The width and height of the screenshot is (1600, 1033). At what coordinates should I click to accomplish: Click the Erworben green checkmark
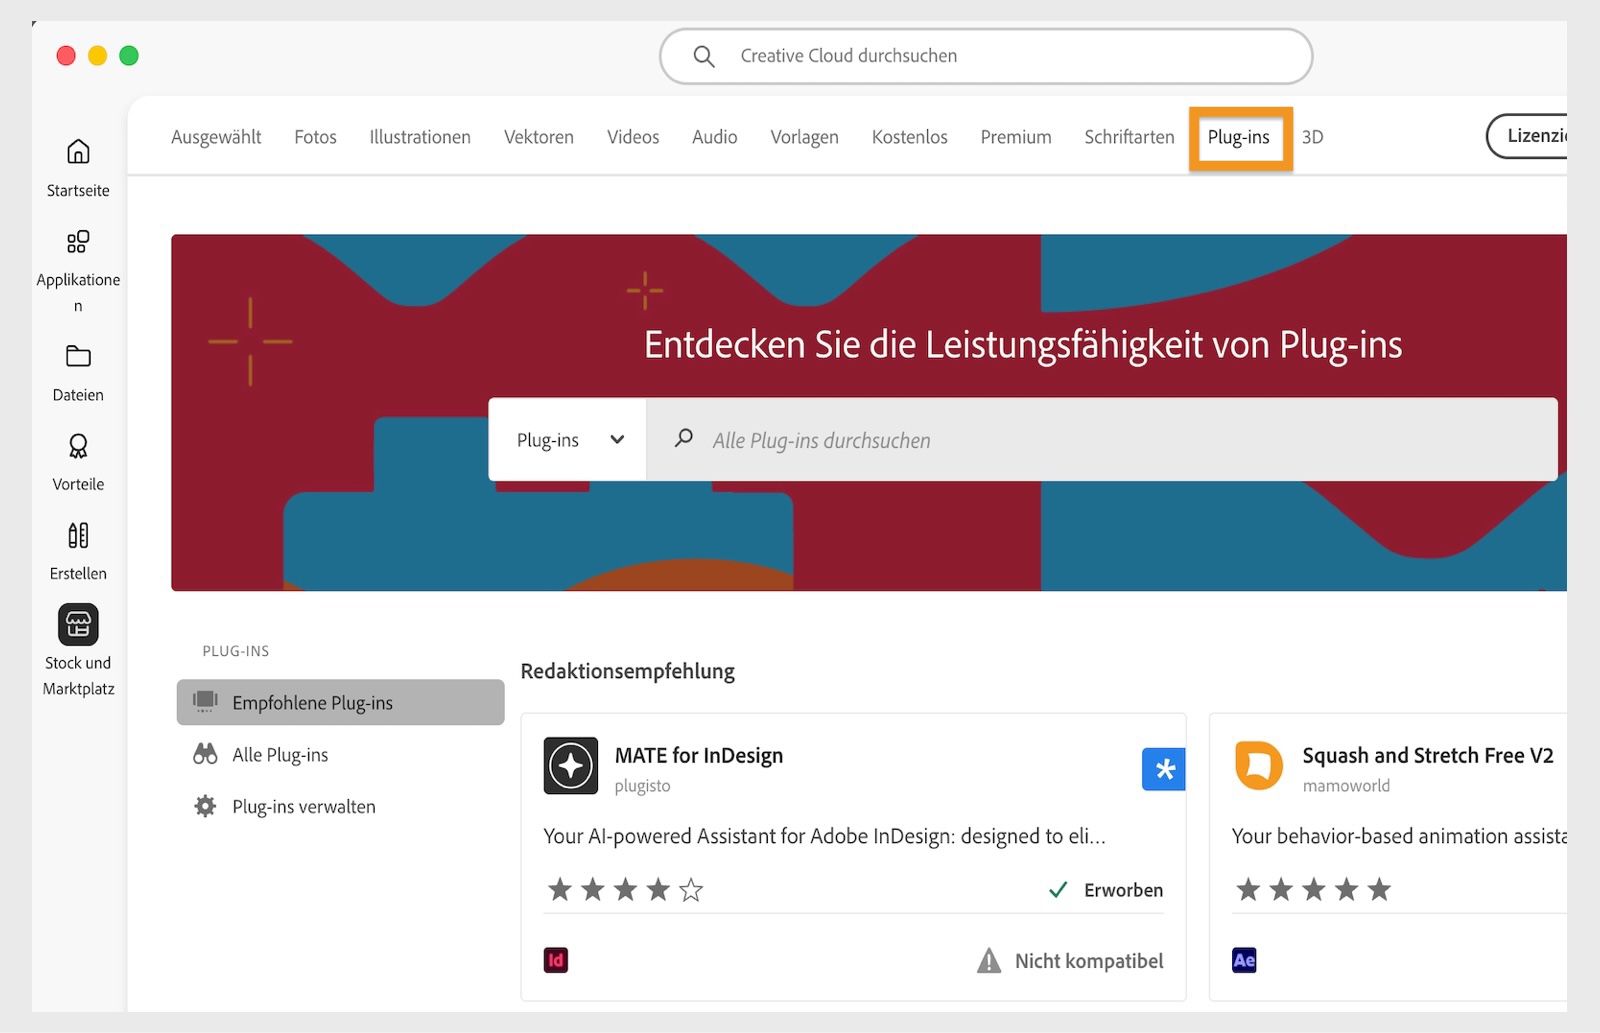(x=1058, y=890)
